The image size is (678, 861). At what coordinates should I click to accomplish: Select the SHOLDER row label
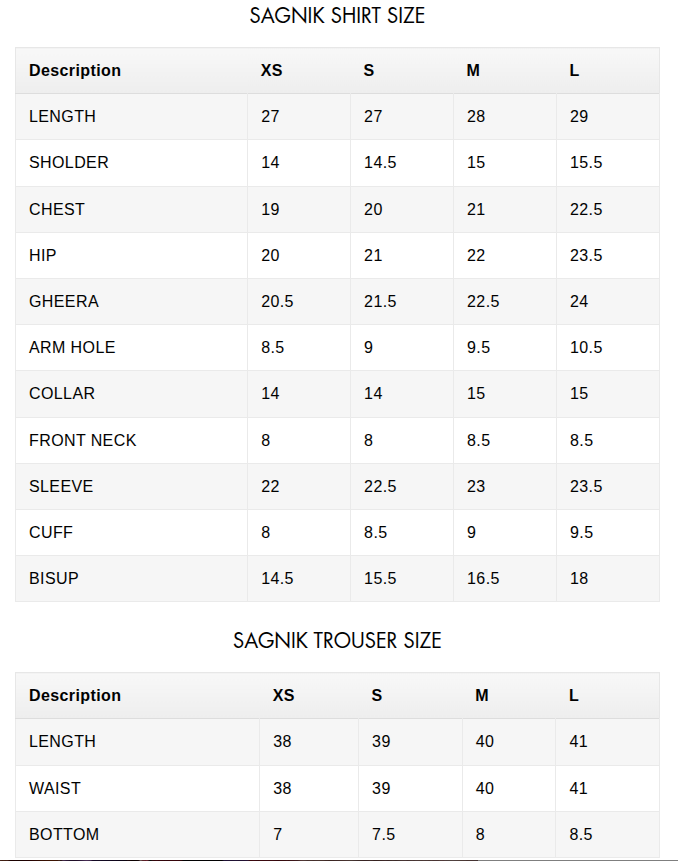tap(69, 163)
